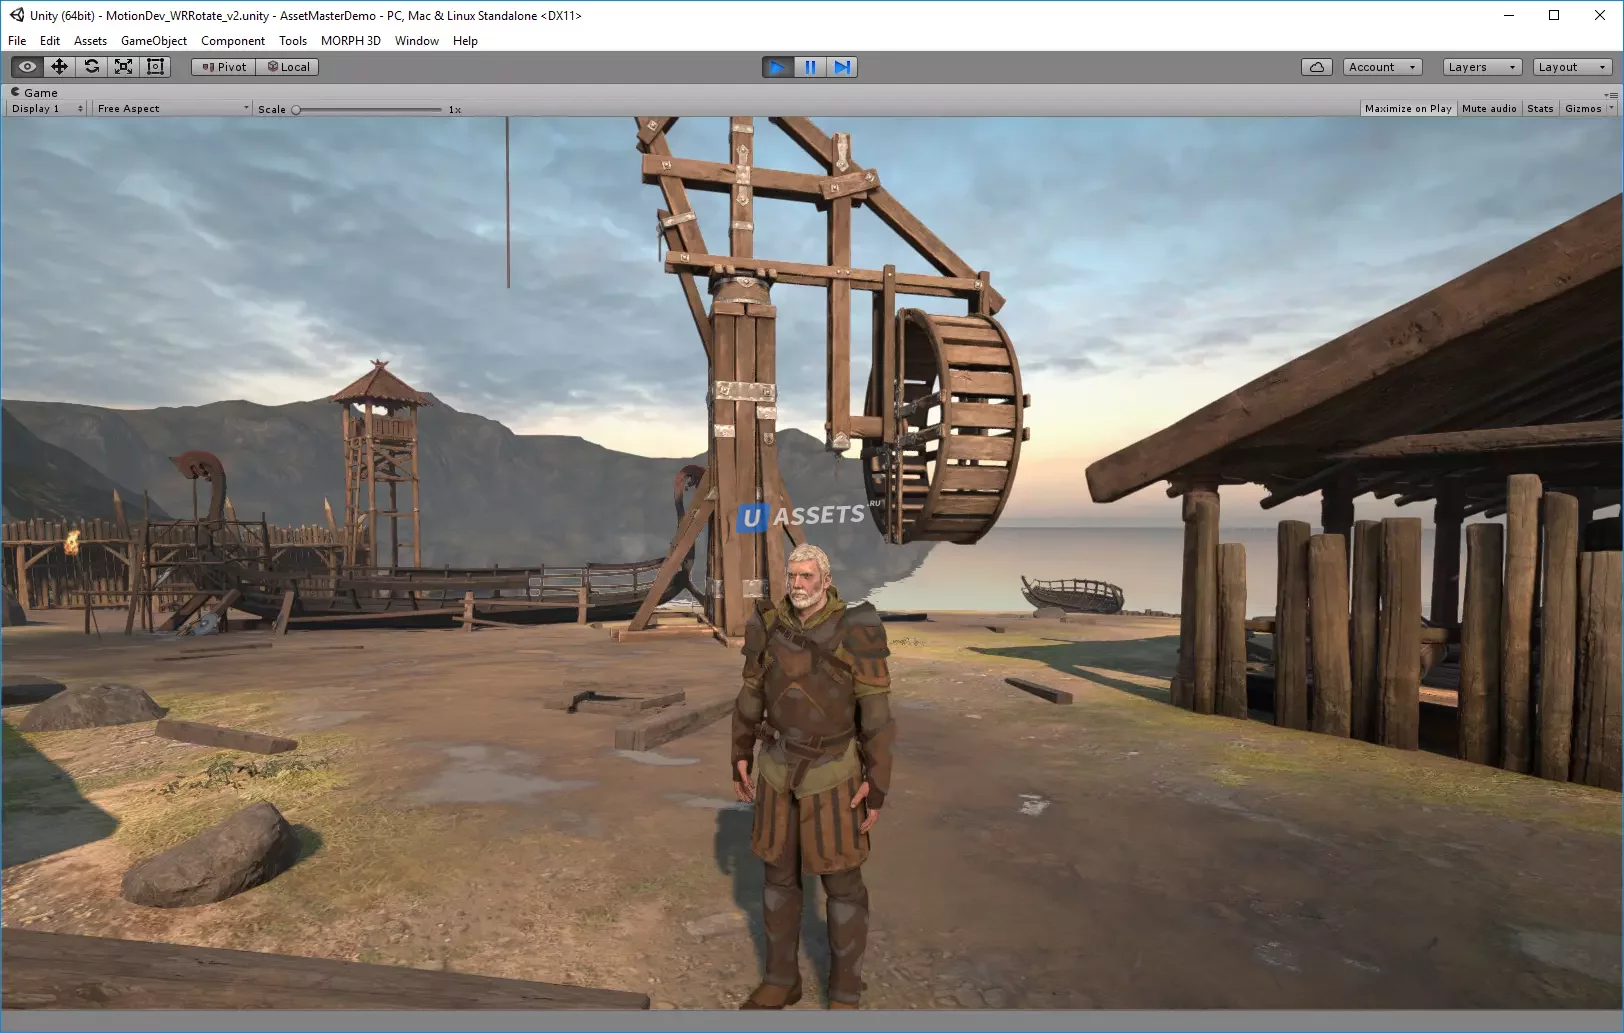Click the Game view Scale slider
Viewport: 1624px width, 1033px height.
point(368,109)
